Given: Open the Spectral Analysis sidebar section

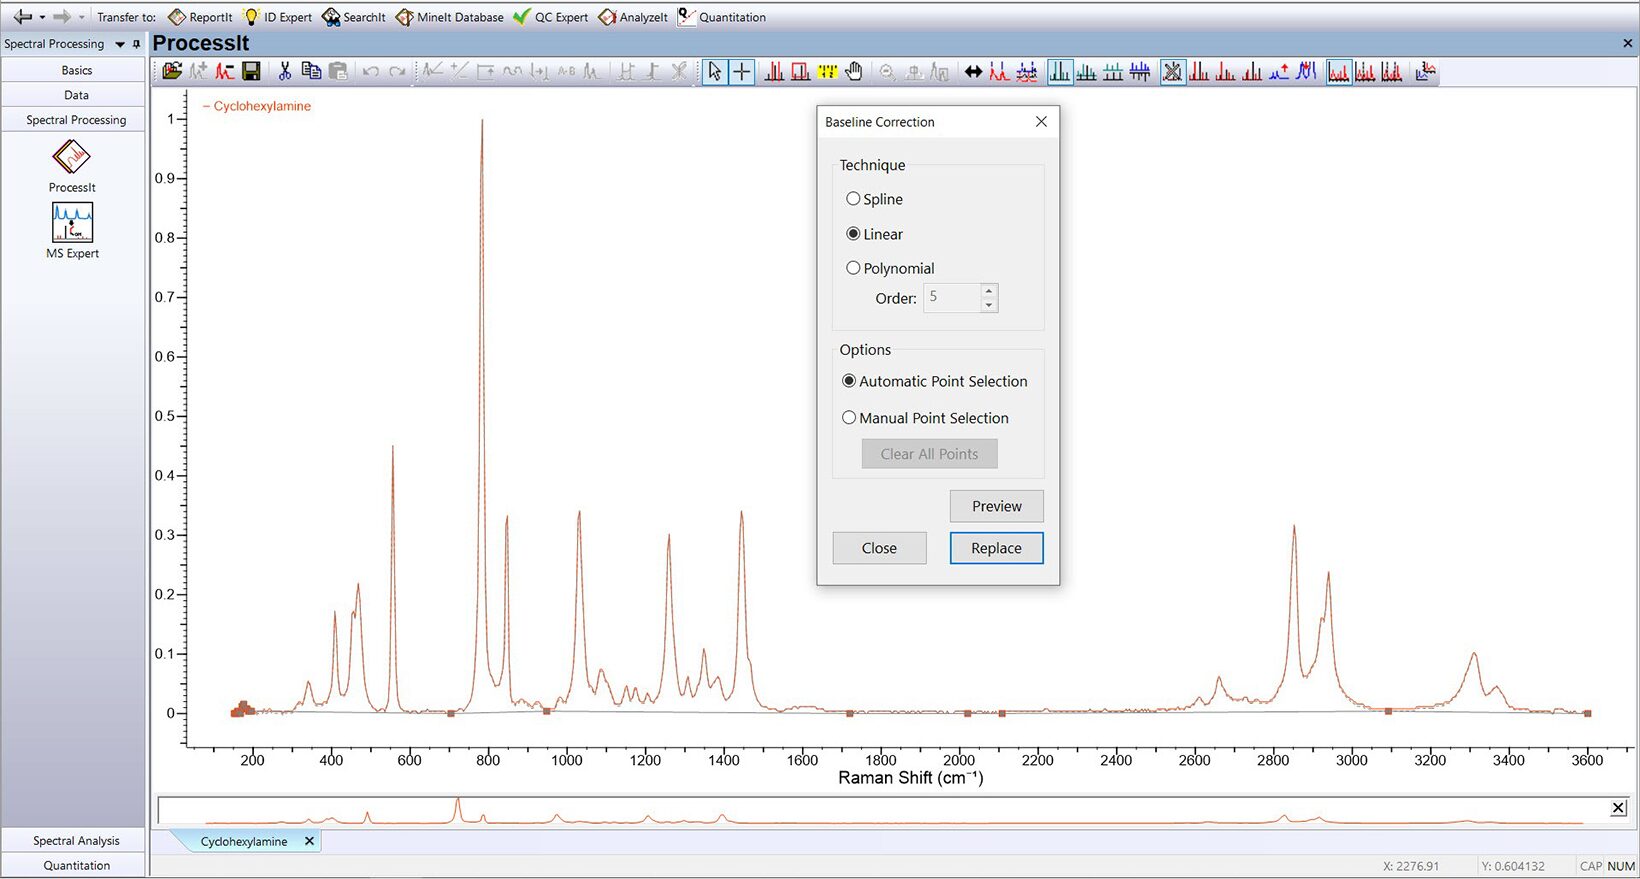Looking at the screenshot, I should (76, 841).
